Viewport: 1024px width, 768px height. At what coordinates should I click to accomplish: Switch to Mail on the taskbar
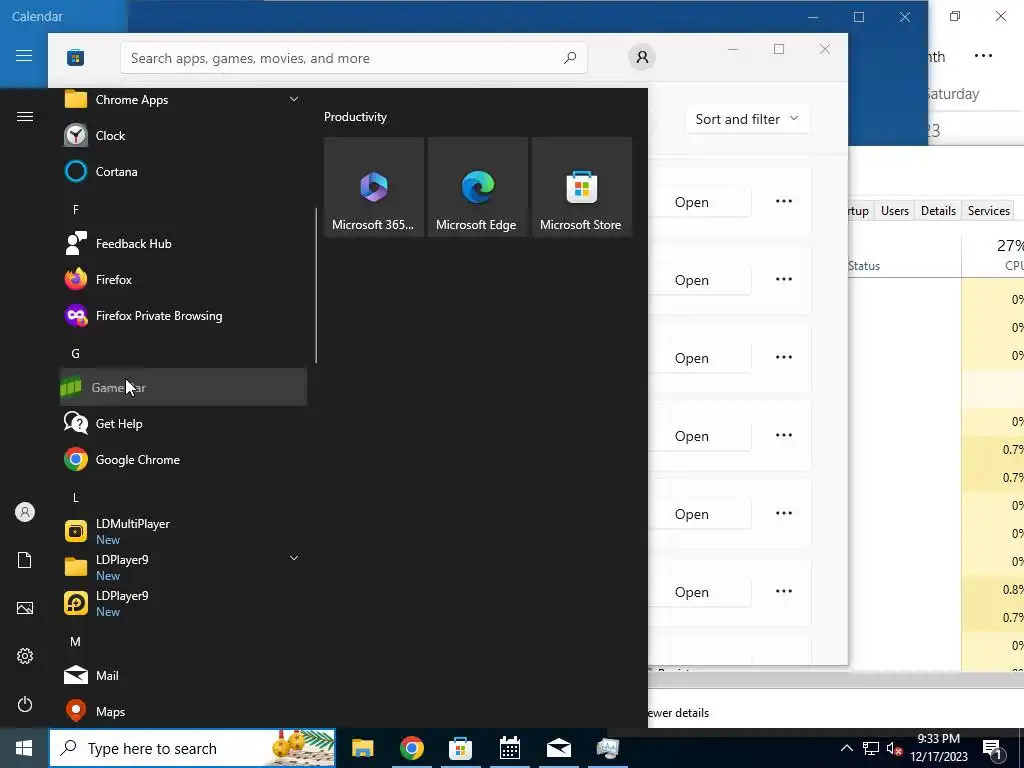point(558,748)
